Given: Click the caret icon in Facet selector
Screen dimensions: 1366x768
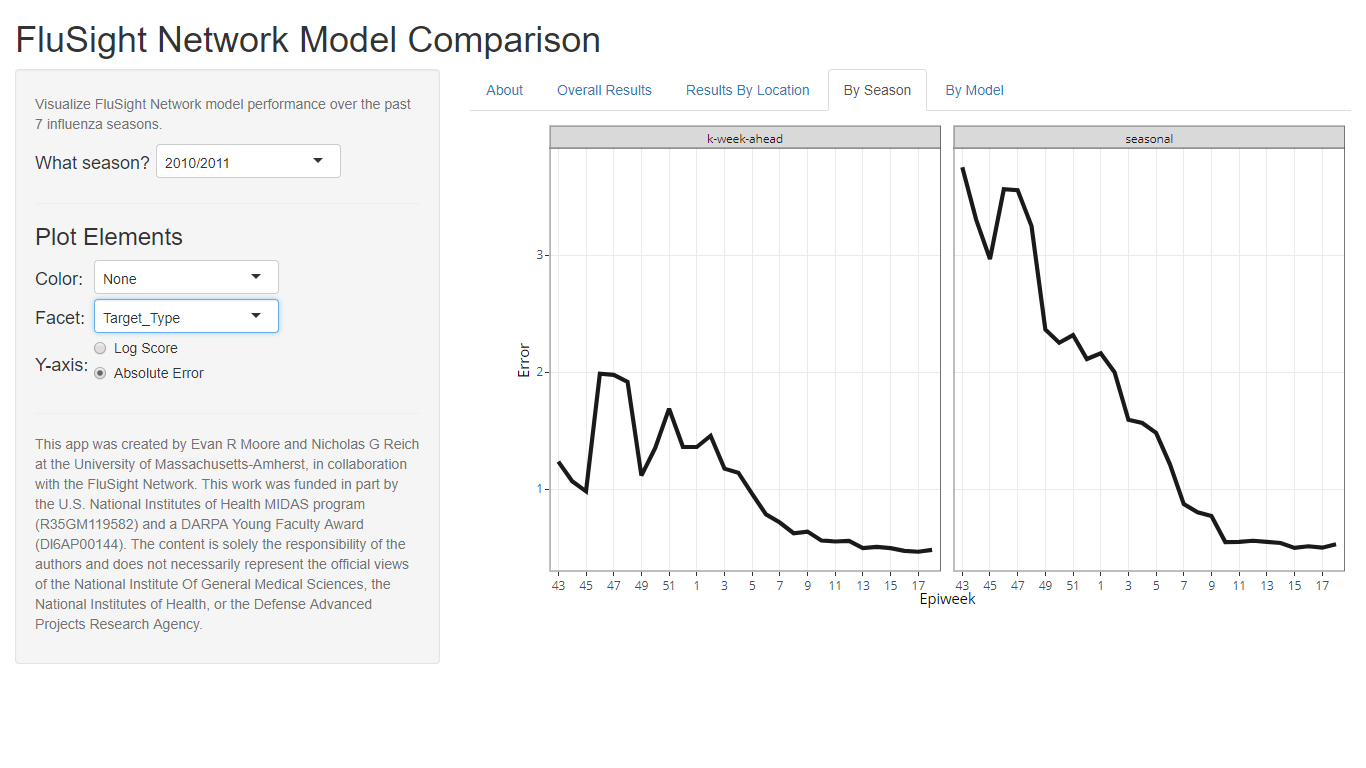Looking at the screenshot, I should (x=256, y=315).
